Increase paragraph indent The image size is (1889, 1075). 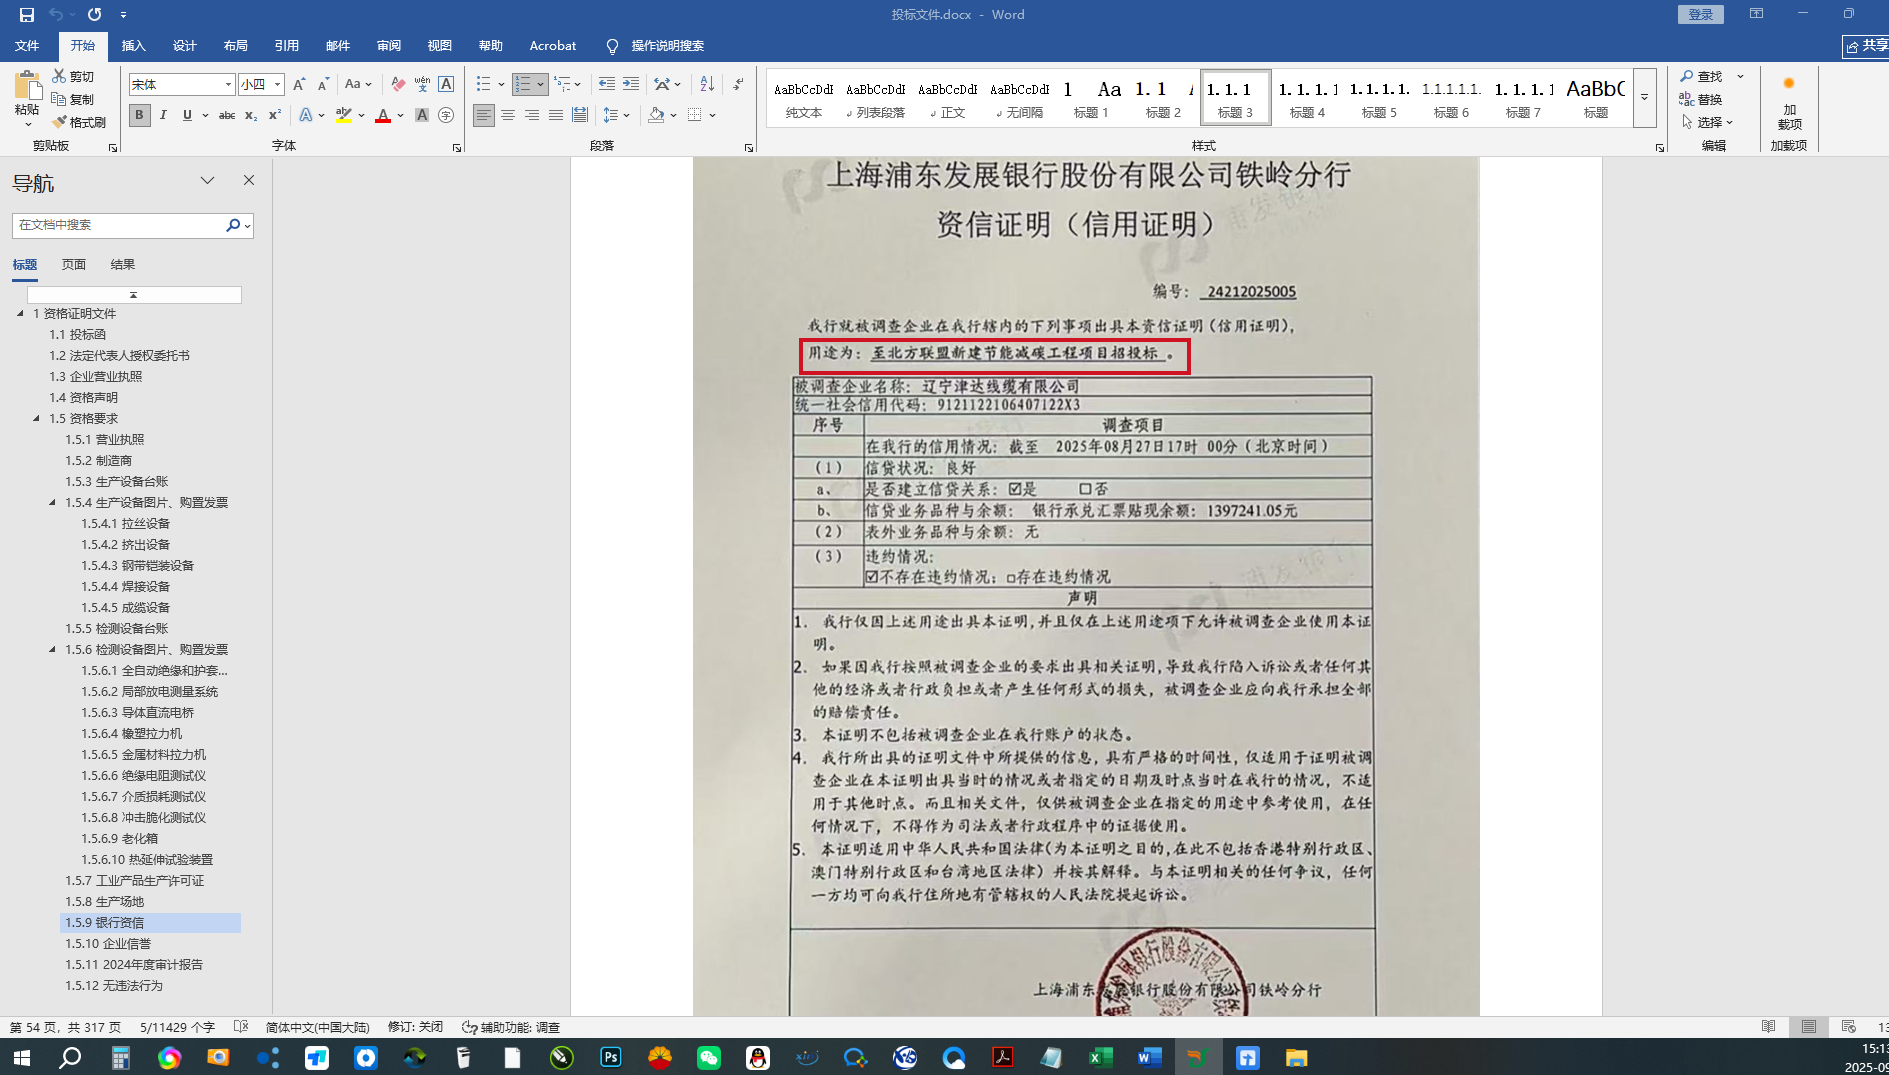click(630, 84)
